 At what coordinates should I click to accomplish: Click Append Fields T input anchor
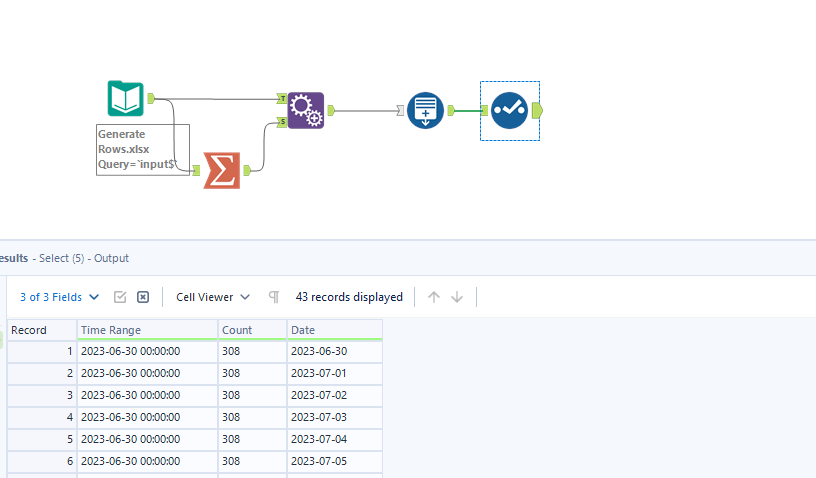tap(282, 98)
